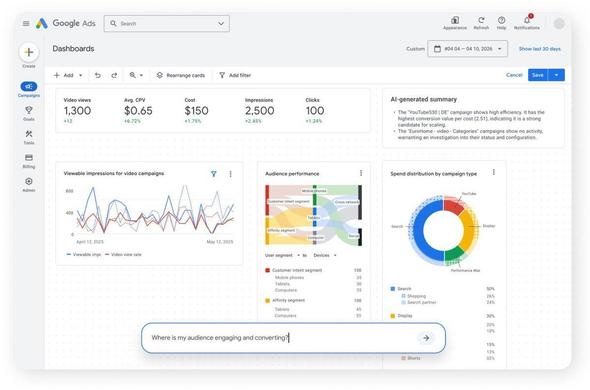
Task: Open the Add card dropdown
Action: pyautogui.click(x=68, y=75)
